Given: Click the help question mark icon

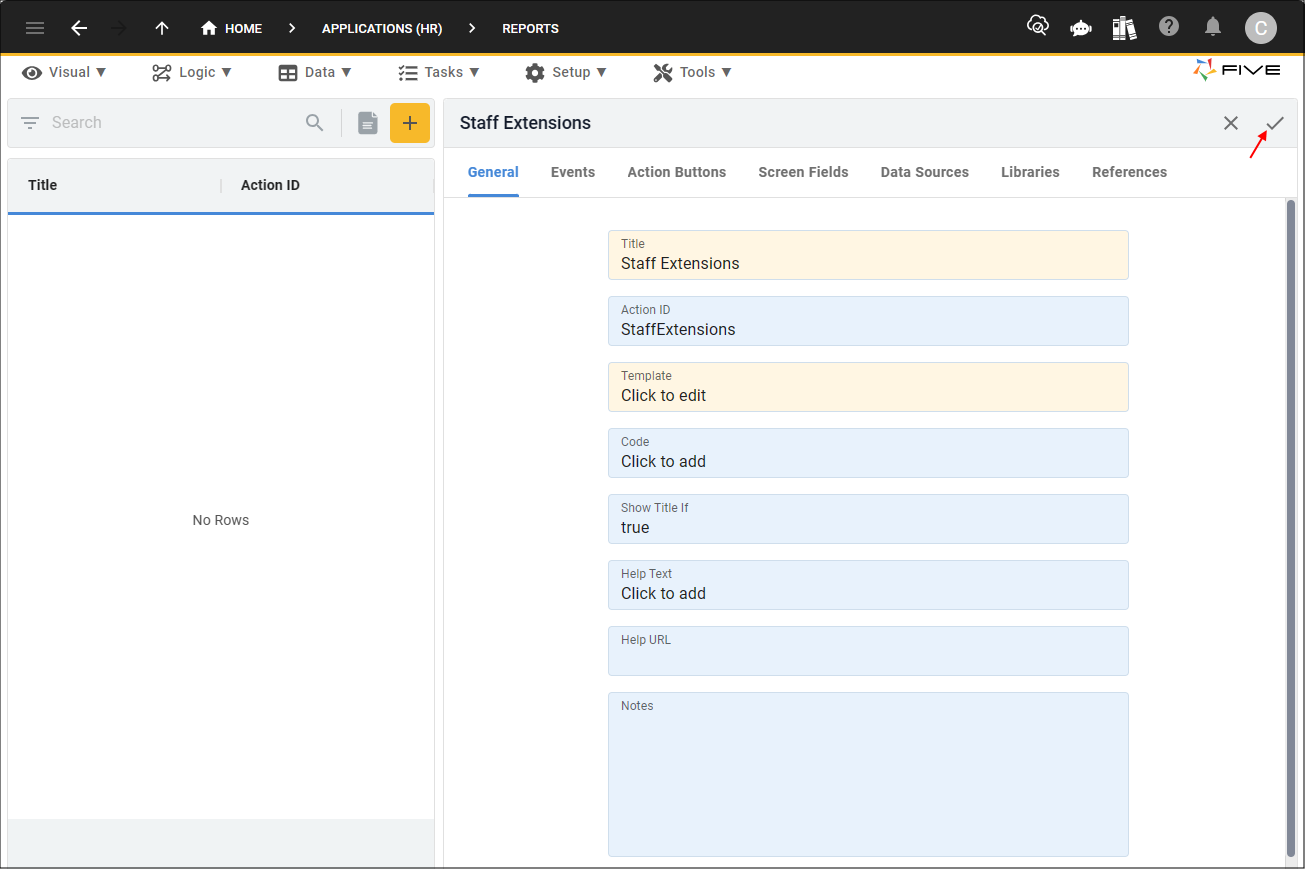Looking at the screenshot, I should (x=1169, y=27).
